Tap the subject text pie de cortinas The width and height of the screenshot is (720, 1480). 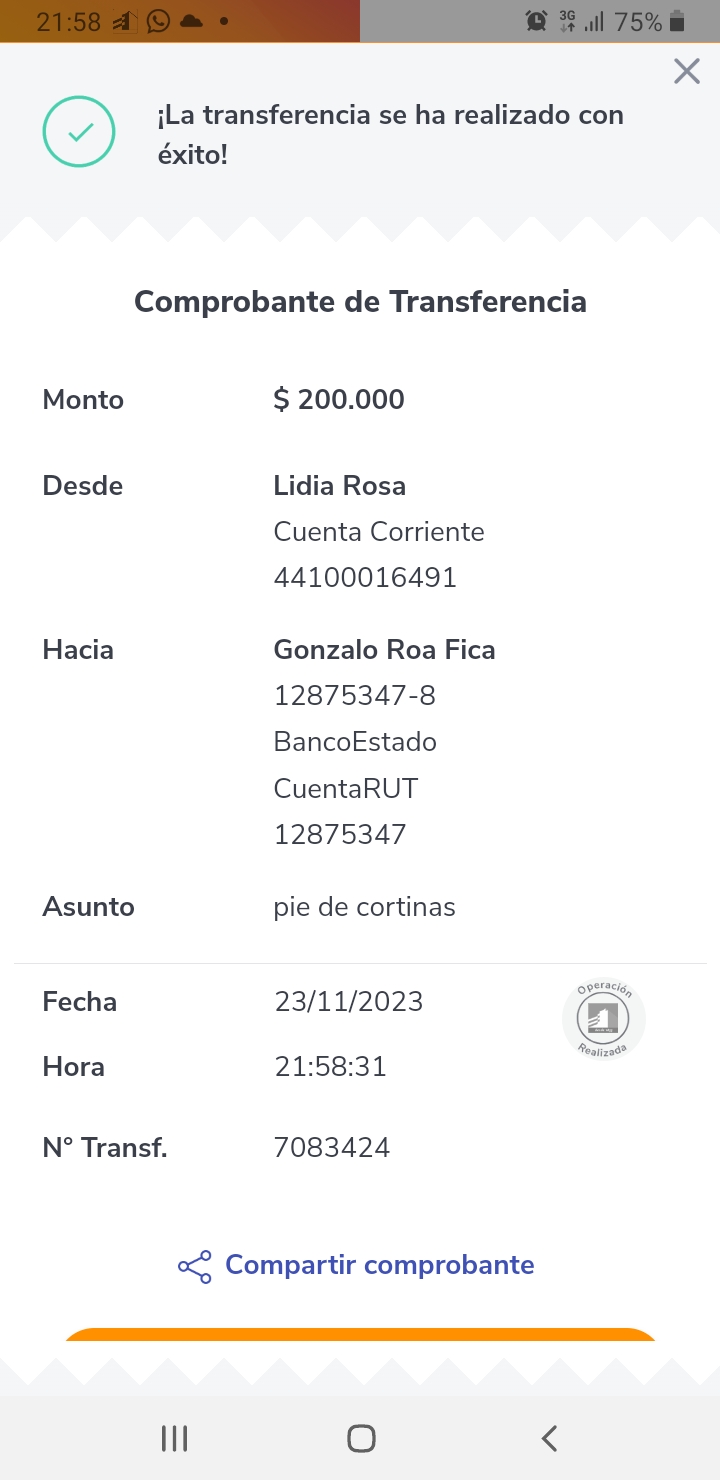point(364,907)
